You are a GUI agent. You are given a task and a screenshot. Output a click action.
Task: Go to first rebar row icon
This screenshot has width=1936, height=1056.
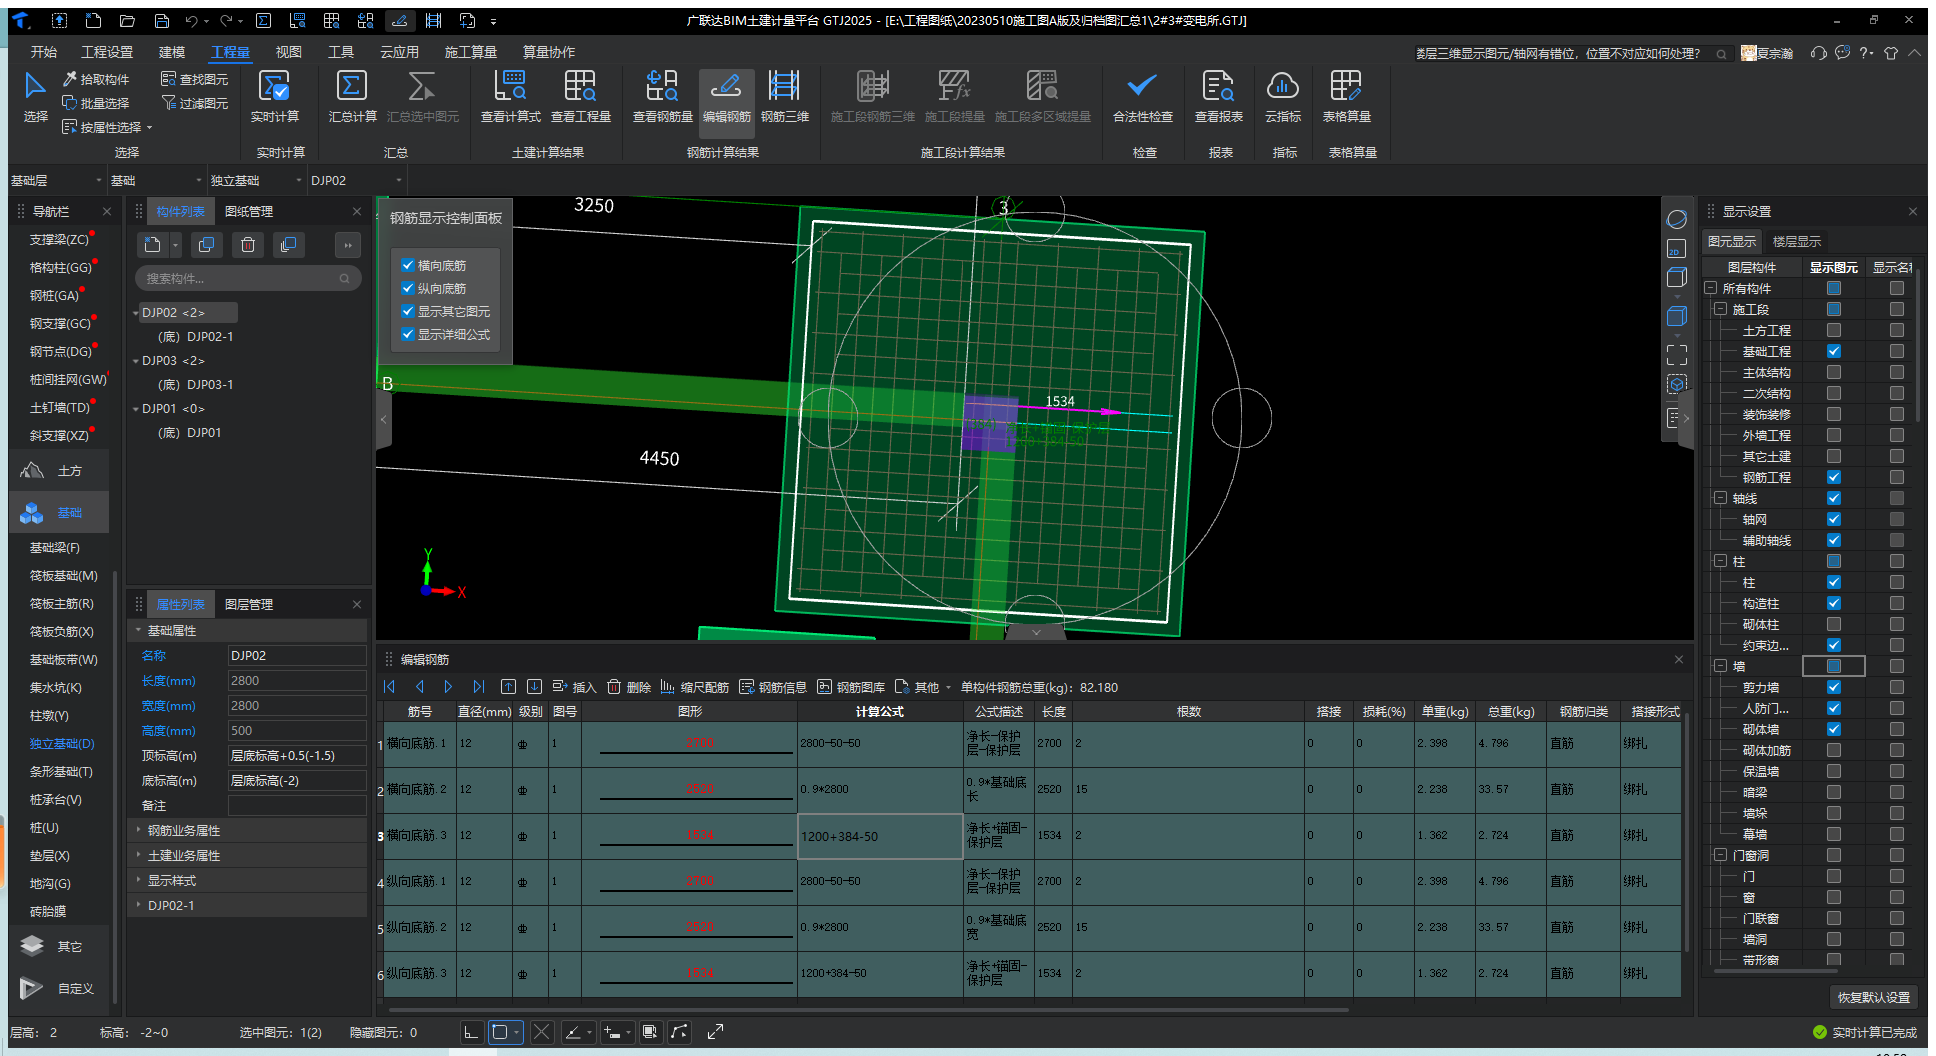click(x=390, y=687)
